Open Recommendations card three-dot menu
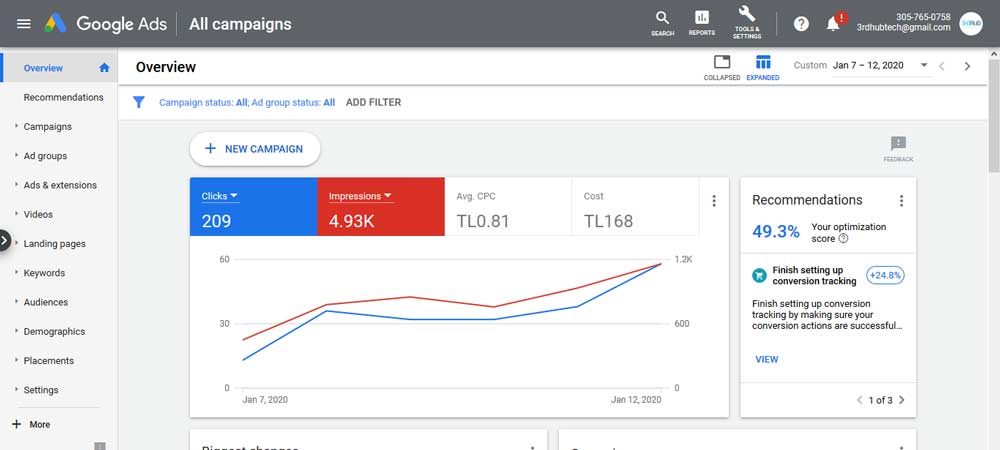The width and height of the screenshot is (1000, 450). (901, 201)
